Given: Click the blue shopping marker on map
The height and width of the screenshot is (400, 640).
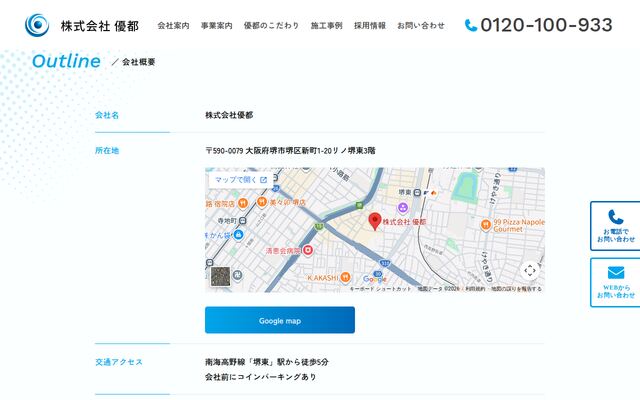Looking at the screenshot, I should [238, 235].
